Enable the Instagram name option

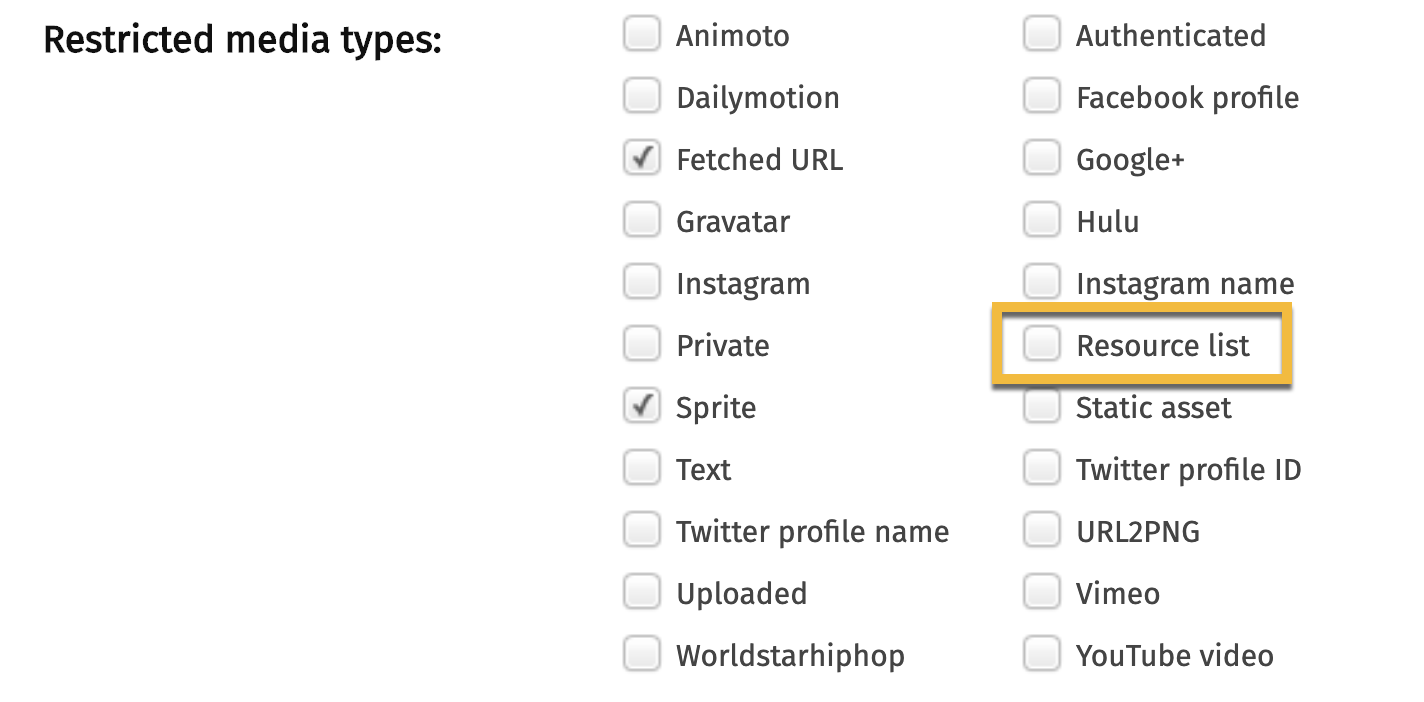coord(1042,281)
